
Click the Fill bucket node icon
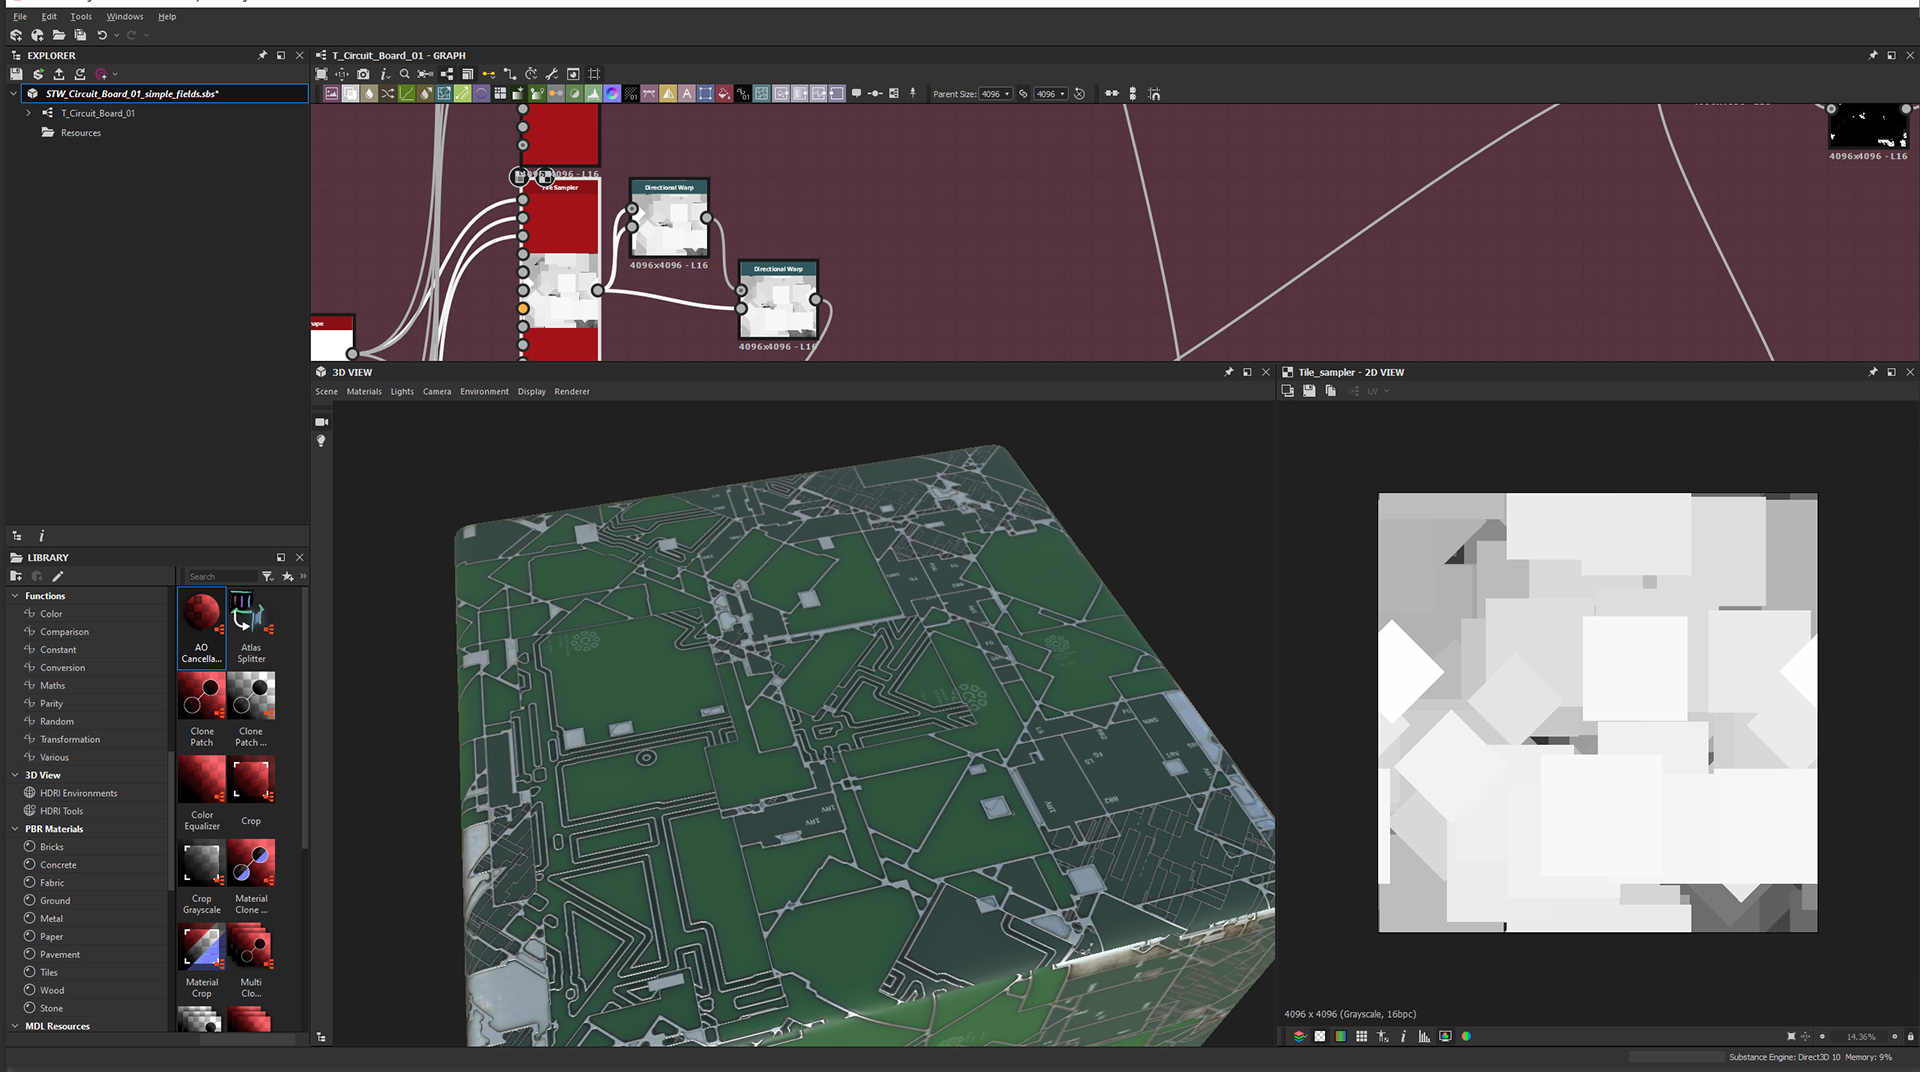[724, 94]
